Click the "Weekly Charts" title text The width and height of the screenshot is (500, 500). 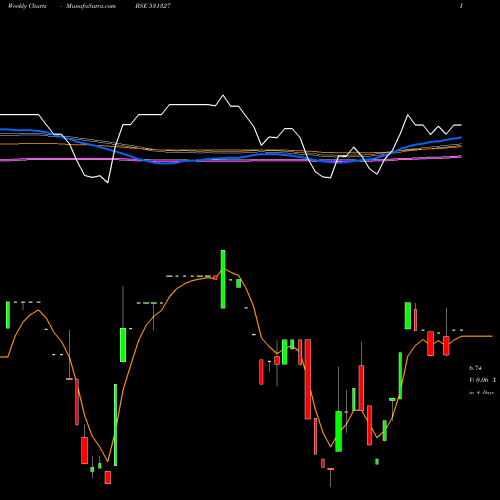pos(27,6)
